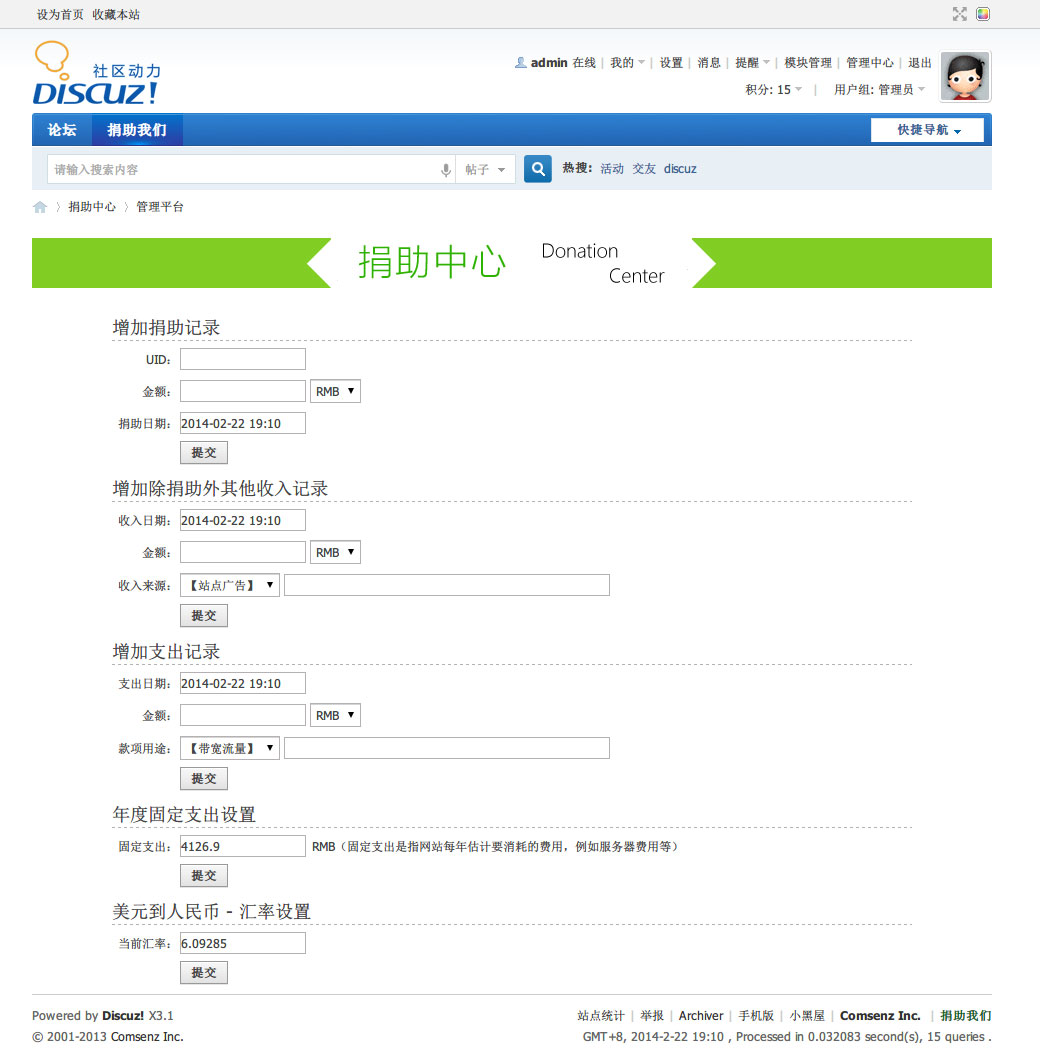The width and height of the screenshot is (1040, 1061).
Task: Open RMB currency dropdown in 其他收入记录 section
Action: point(335,553)
